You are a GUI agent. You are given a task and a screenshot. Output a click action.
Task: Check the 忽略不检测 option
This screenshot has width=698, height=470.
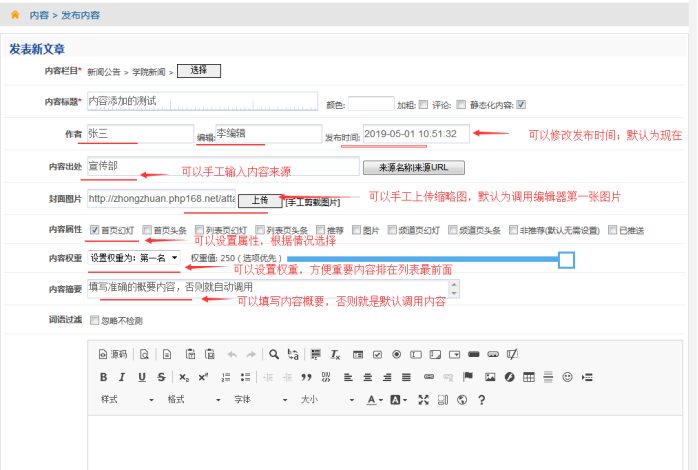click(95, 321)
